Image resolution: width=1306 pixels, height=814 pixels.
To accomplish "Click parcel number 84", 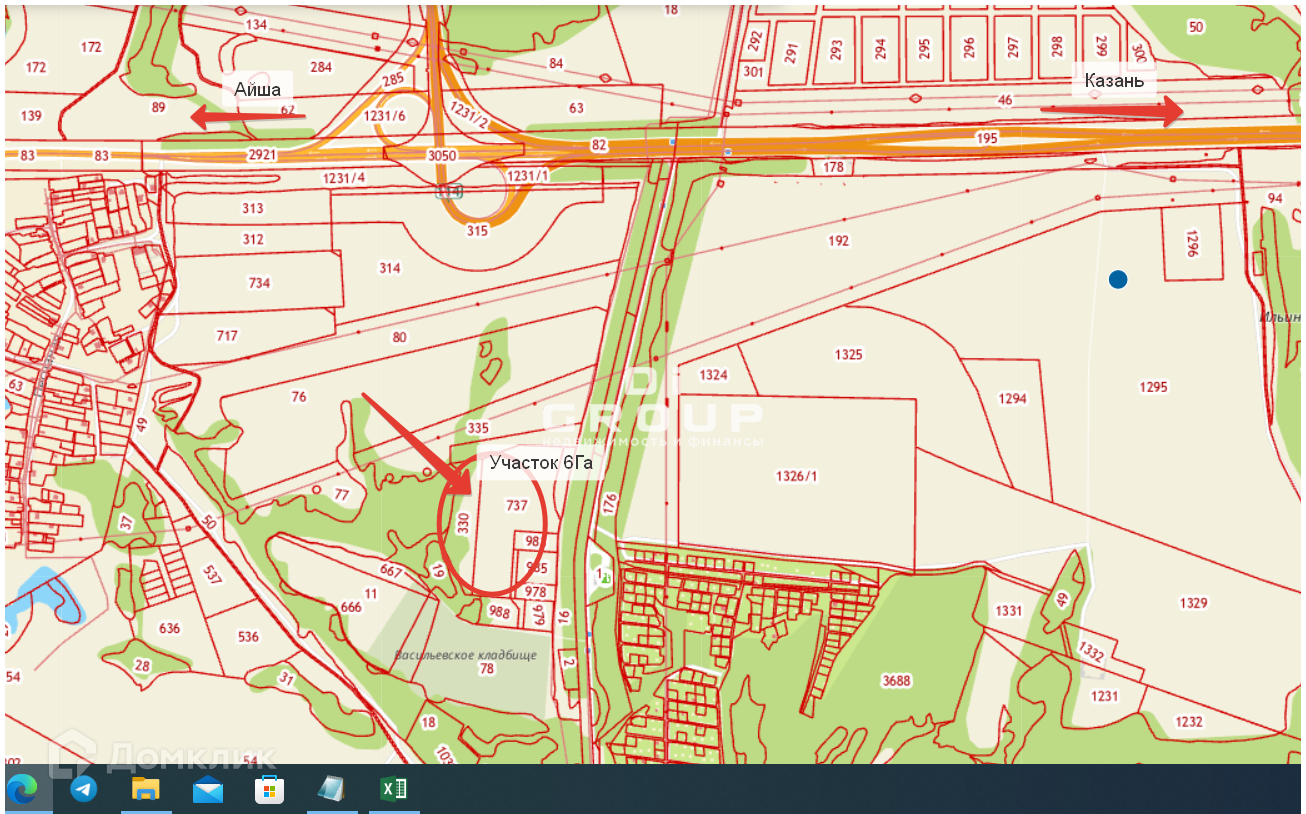I will 557,64.
